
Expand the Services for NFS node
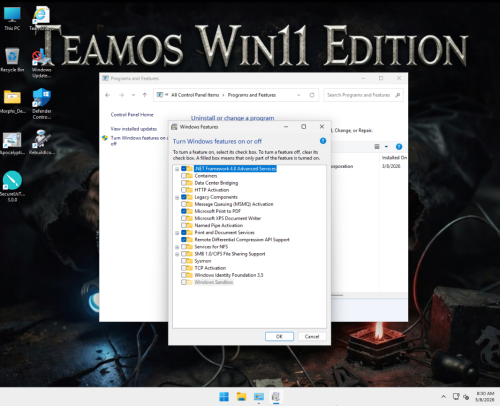[177, 247]
